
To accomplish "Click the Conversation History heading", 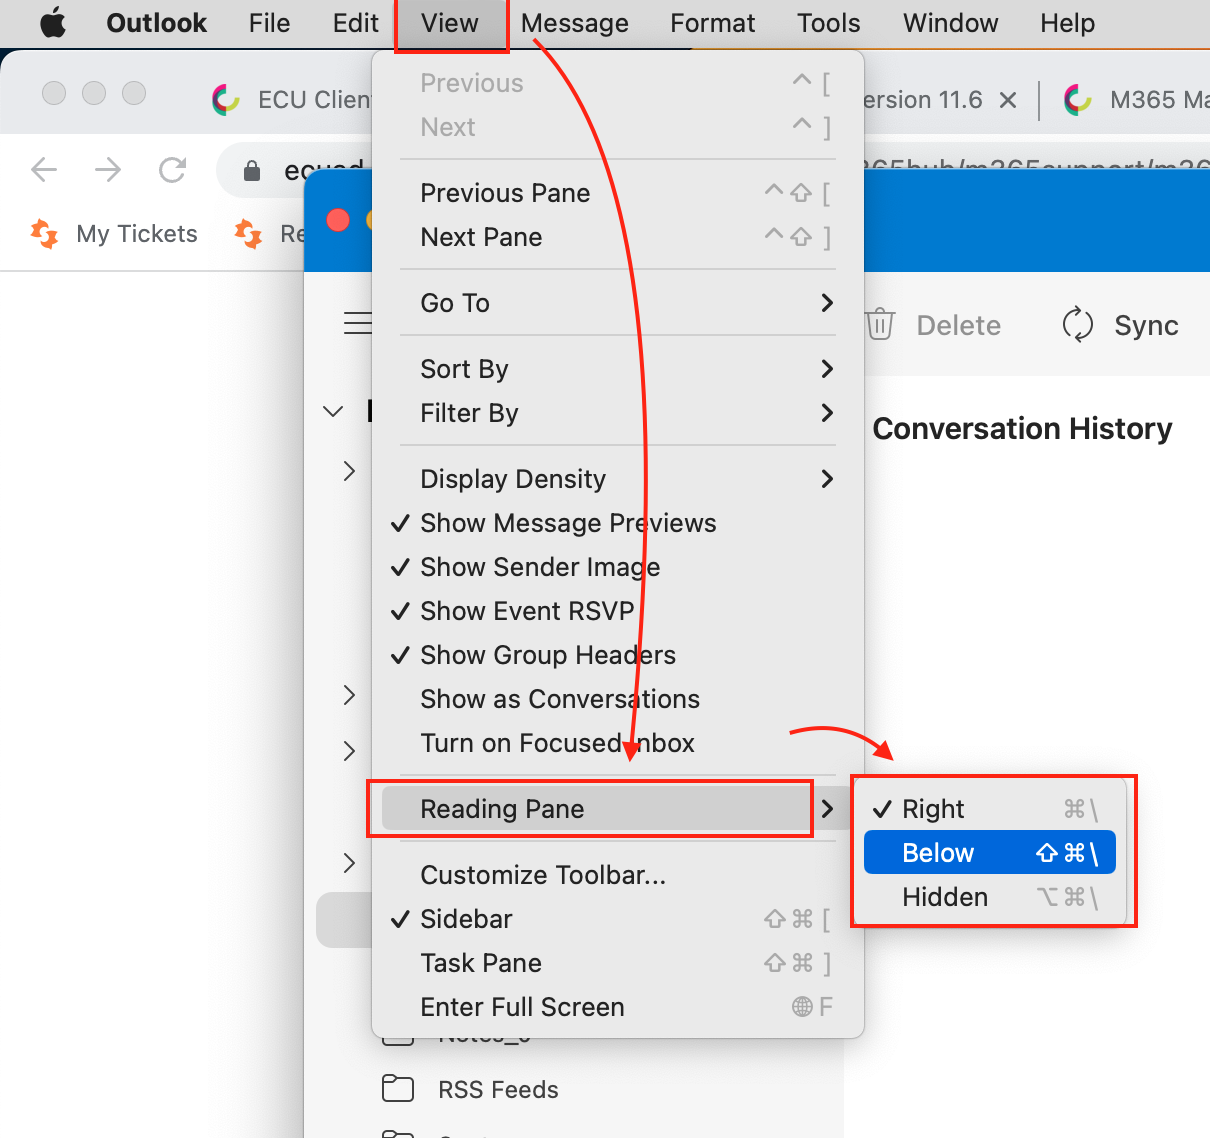I will (x=1022, y=429).
